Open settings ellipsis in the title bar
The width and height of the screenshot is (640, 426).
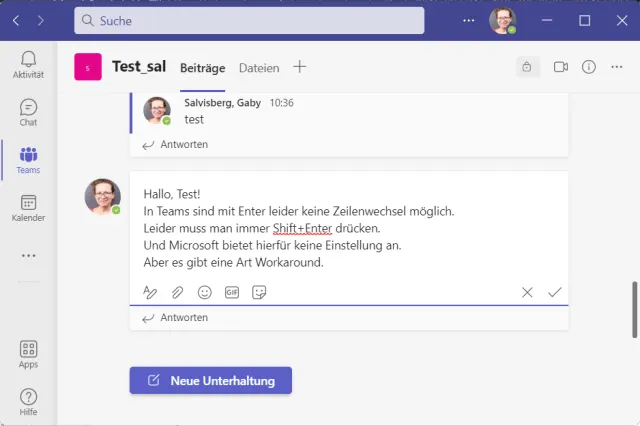(469, 20)
